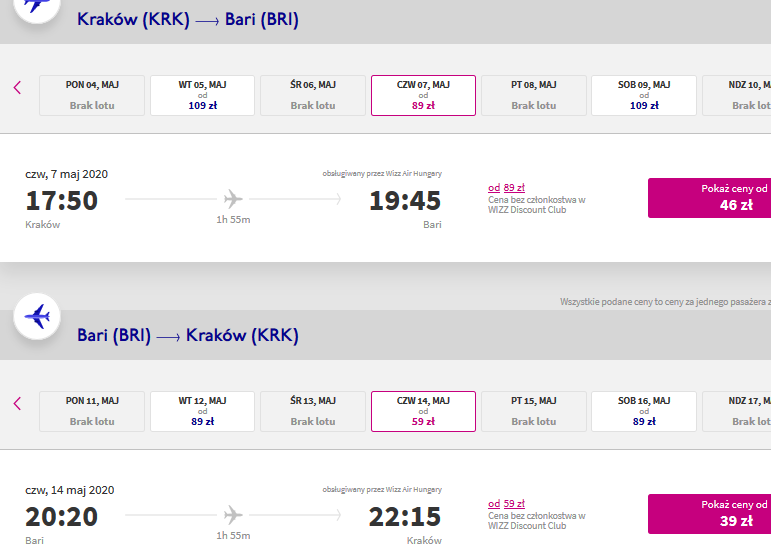
Task: Go to previous return dates with the left arrow
Action: pyautogui.click(x=17, y=404)
